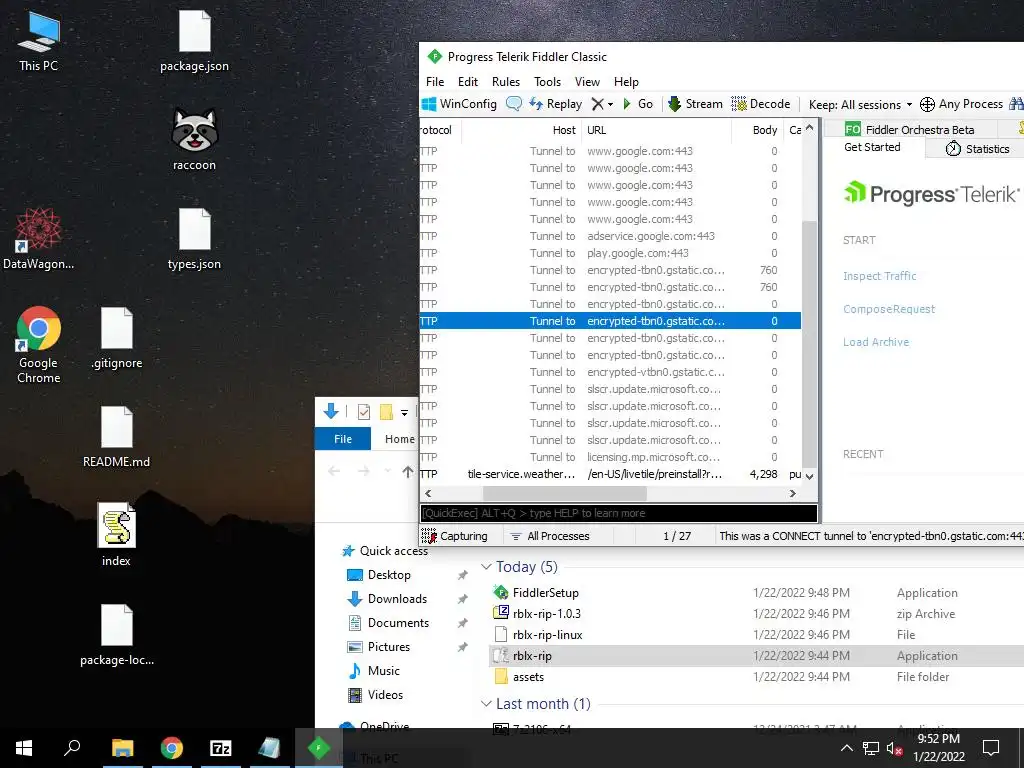Screen dimensions: 1024x768
Task: Click the Up arrow in File Explorer
Action: [x=408, y=471]
